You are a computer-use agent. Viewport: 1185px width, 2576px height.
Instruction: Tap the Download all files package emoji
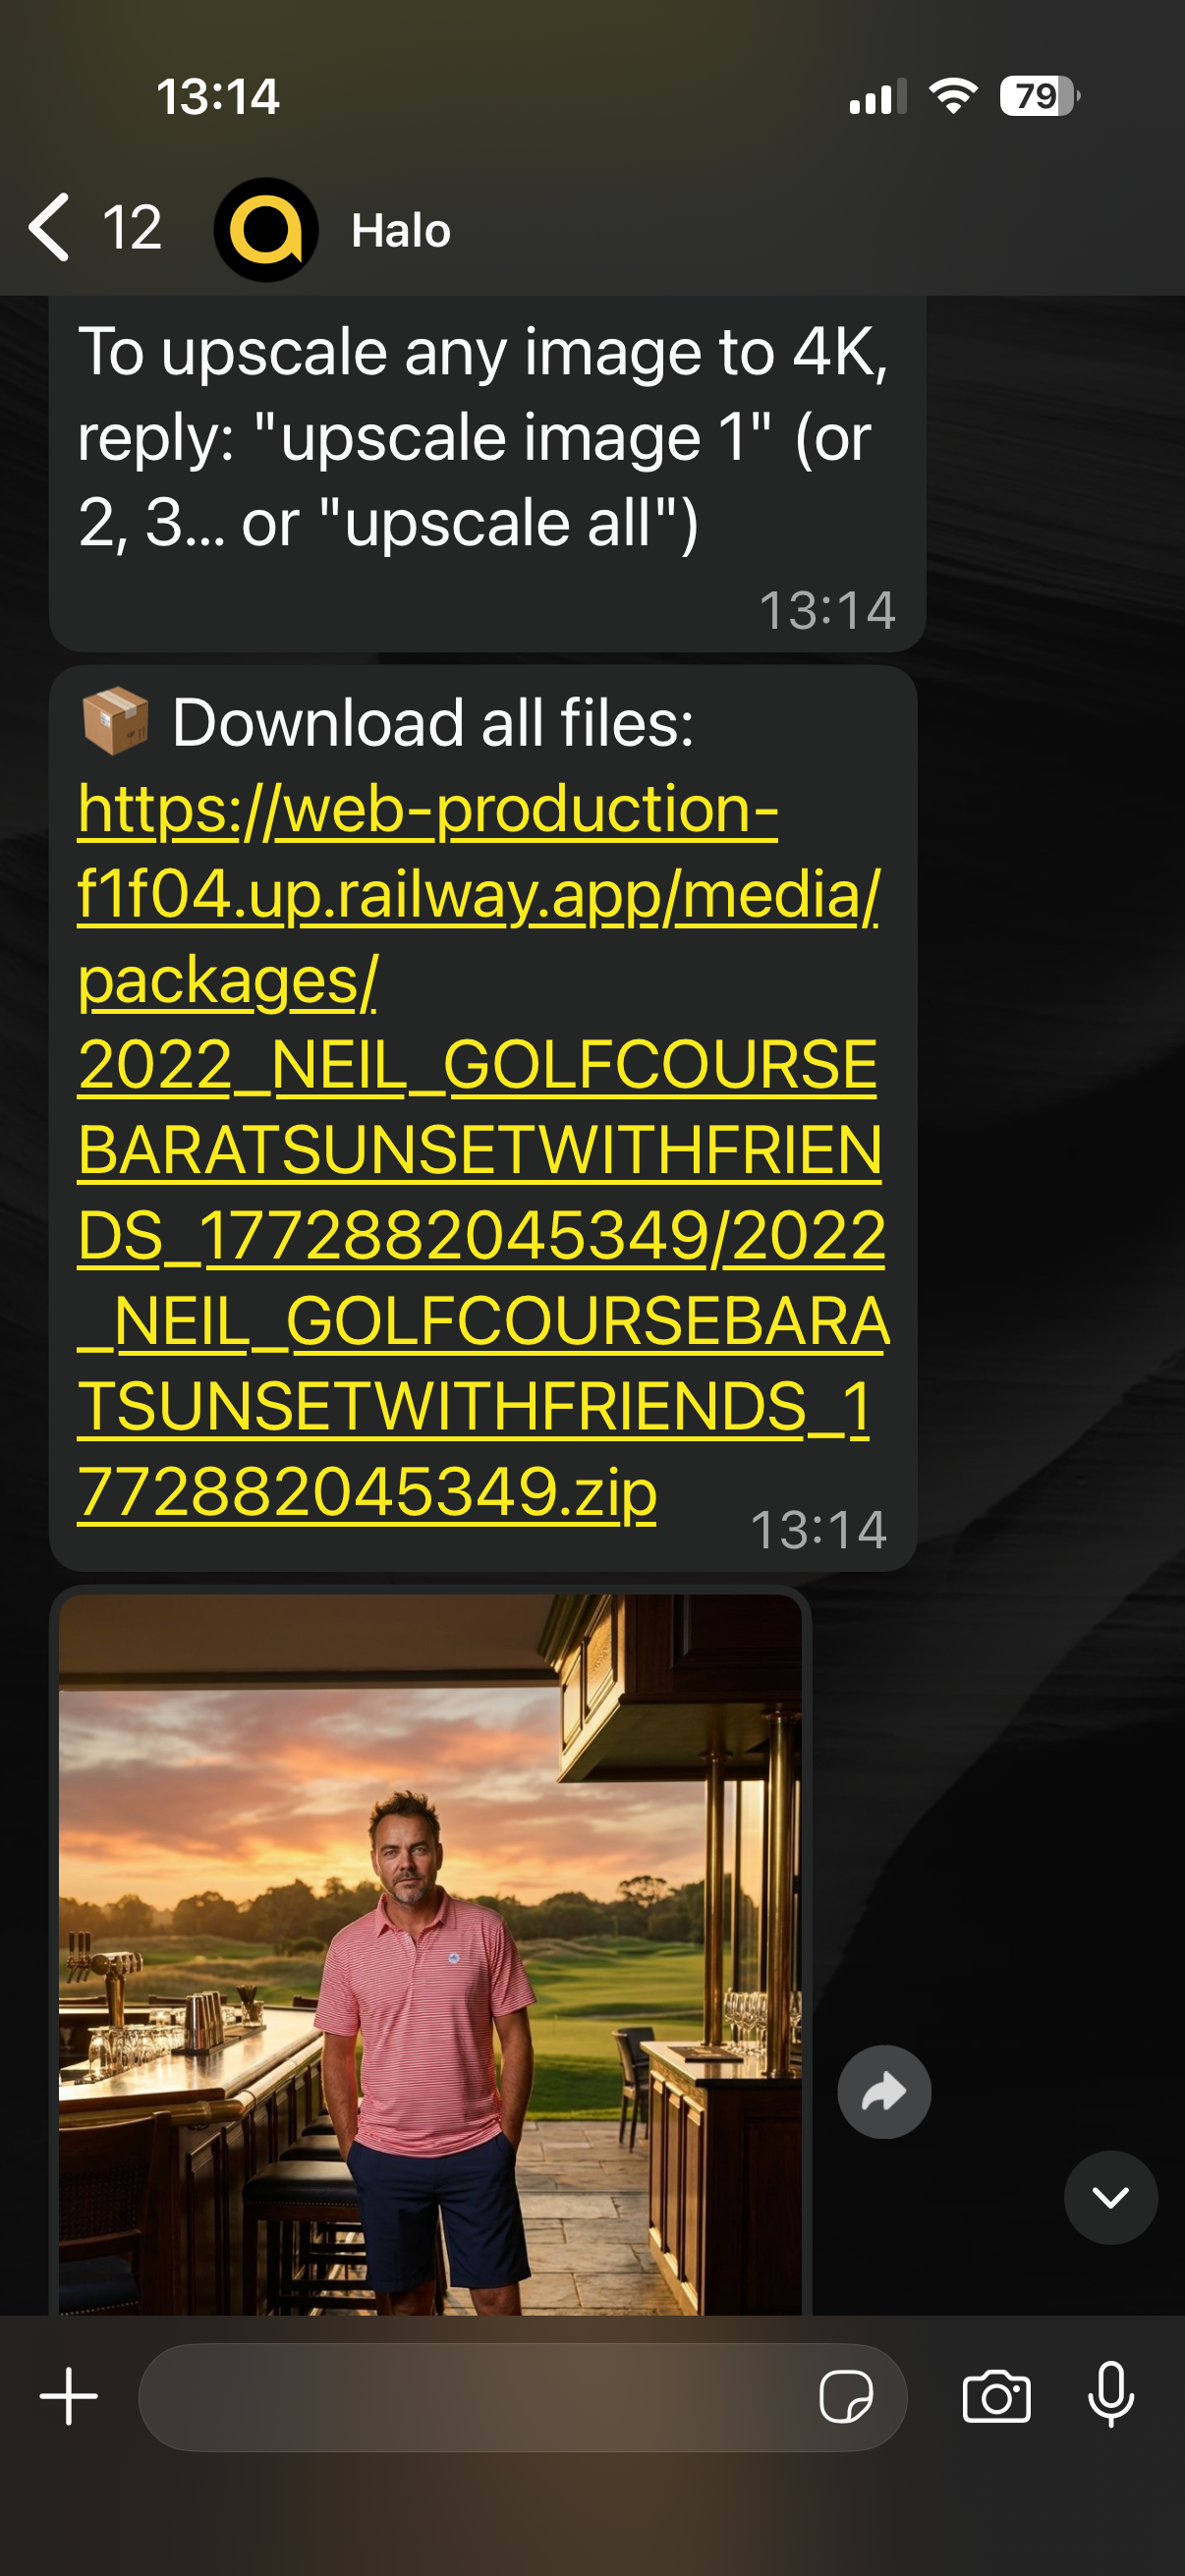pyautogui.click(x=115, y=721)
